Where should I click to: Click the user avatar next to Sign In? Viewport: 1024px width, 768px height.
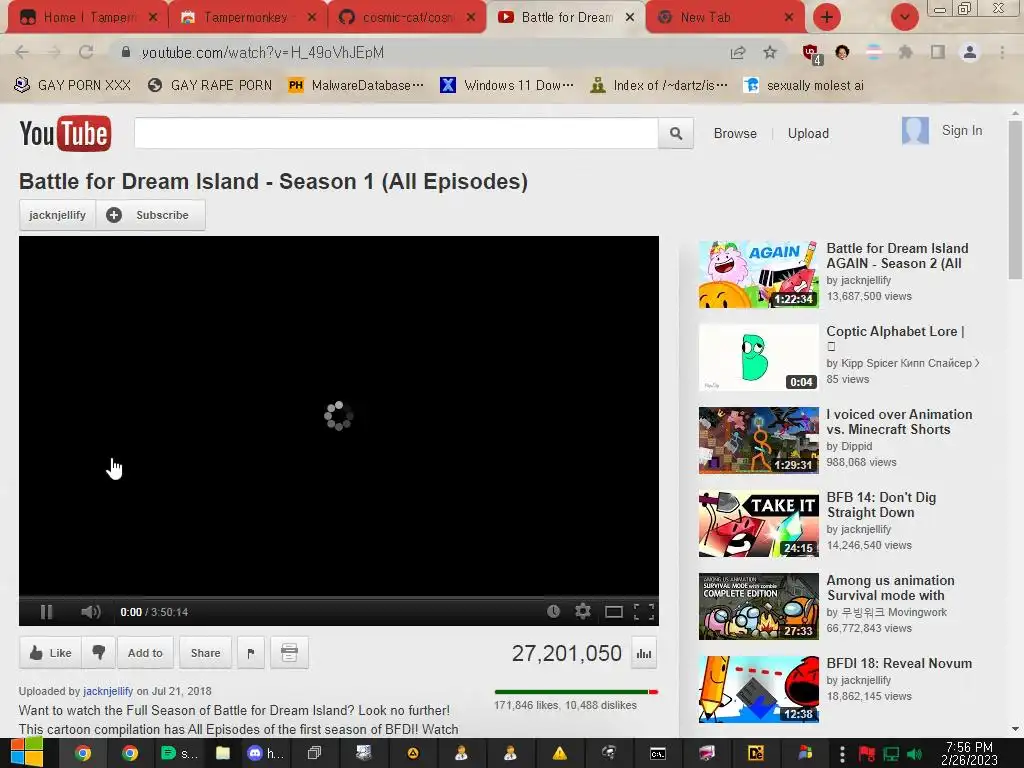[915, 131]
